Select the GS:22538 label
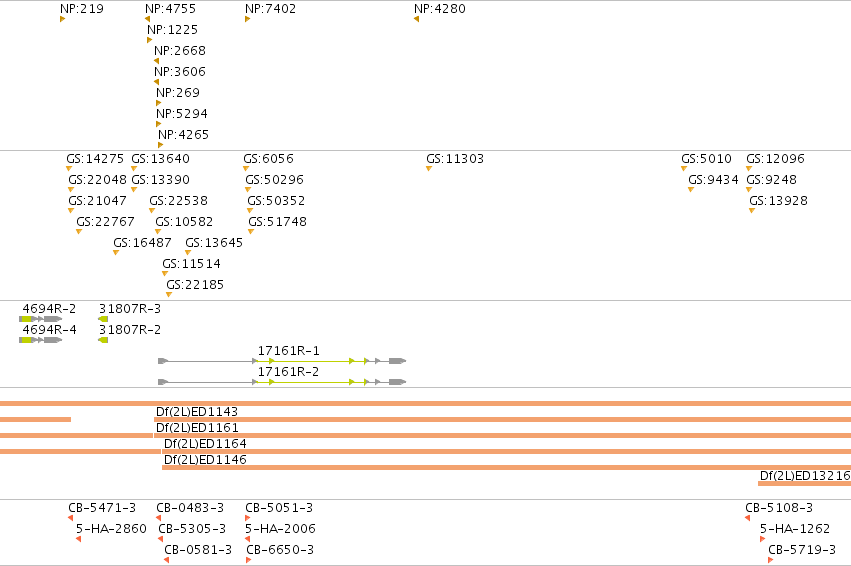Screen dimensions: 851x566 [x=179, y=201]
